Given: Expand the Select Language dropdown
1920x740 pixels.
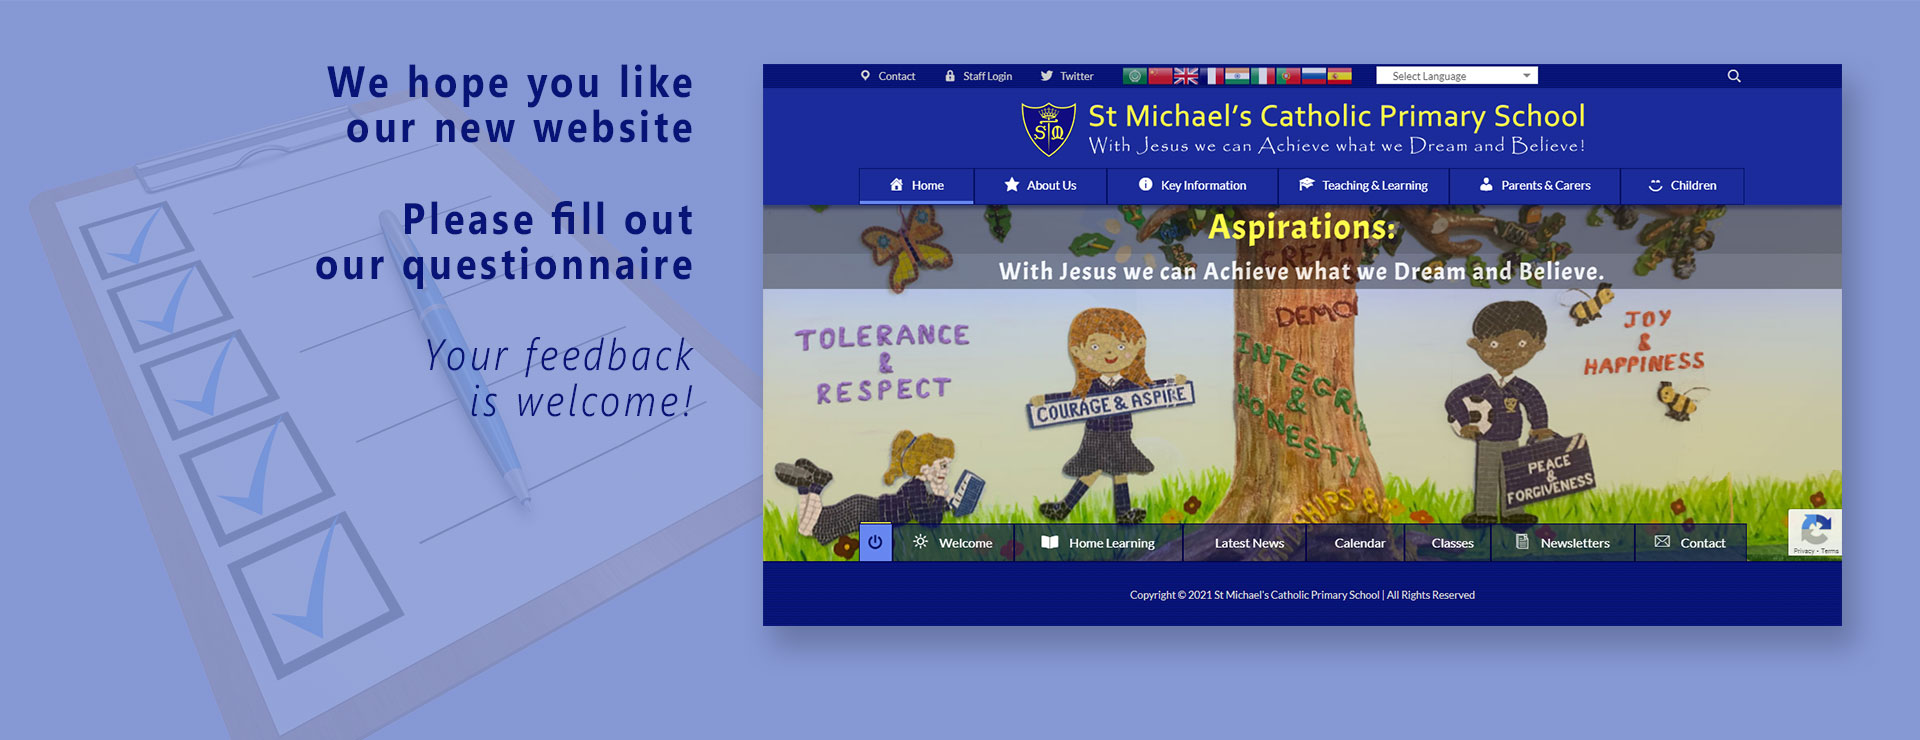Looking at the screenshot, I should pyautogui.click(x=1457, y=76).
